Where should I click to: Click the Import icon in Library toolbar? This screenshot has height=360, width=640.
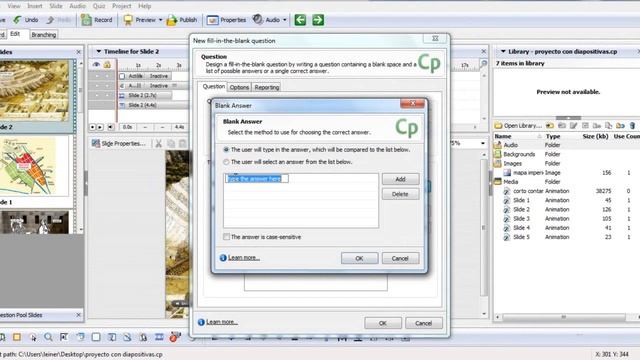tap(550, 126)
